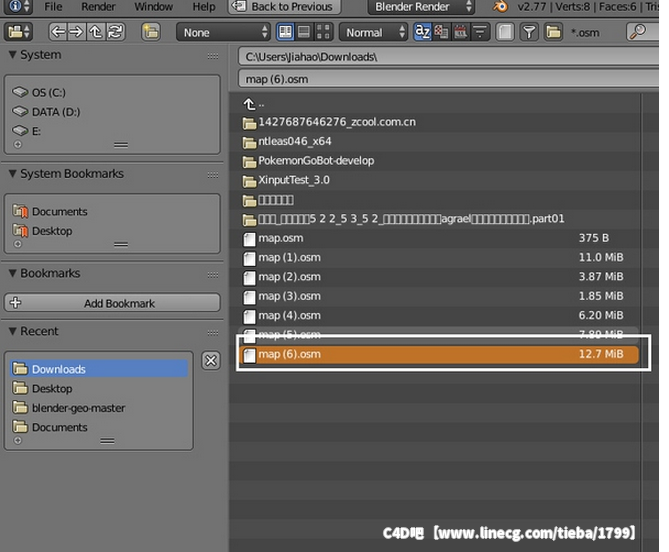The height and width of the screenshot is (552, 669).
Task: Select the E: drive
Action: (112, 131)
